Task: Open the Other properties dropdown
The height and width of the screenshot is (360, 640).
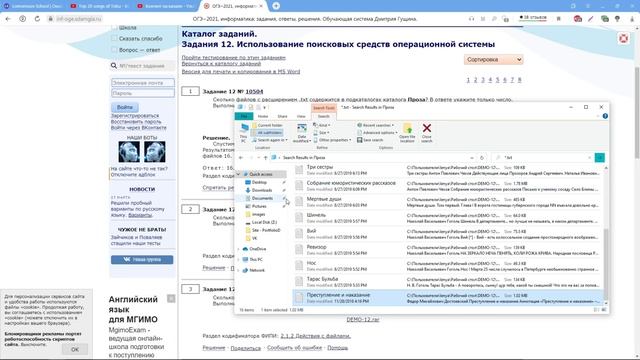Action: tap(332, 140)
